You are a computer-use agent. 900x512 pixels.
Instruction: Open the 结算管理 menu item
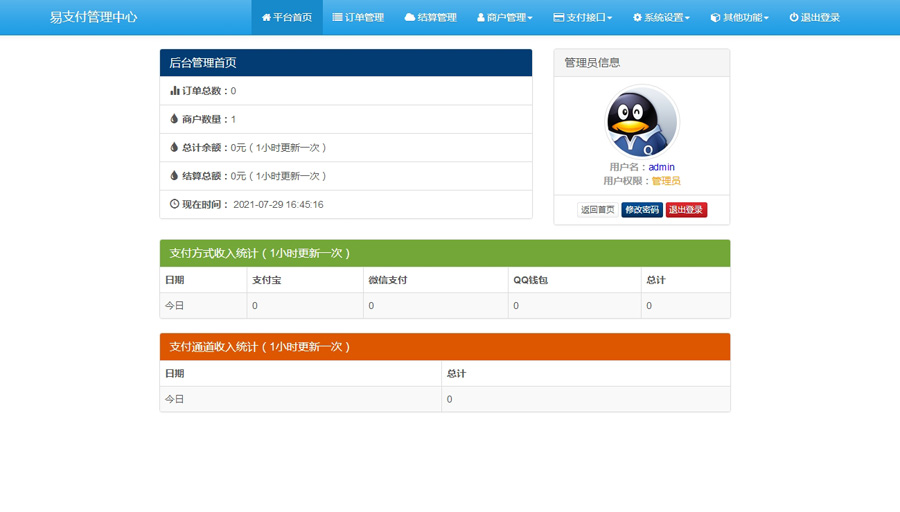436,18
